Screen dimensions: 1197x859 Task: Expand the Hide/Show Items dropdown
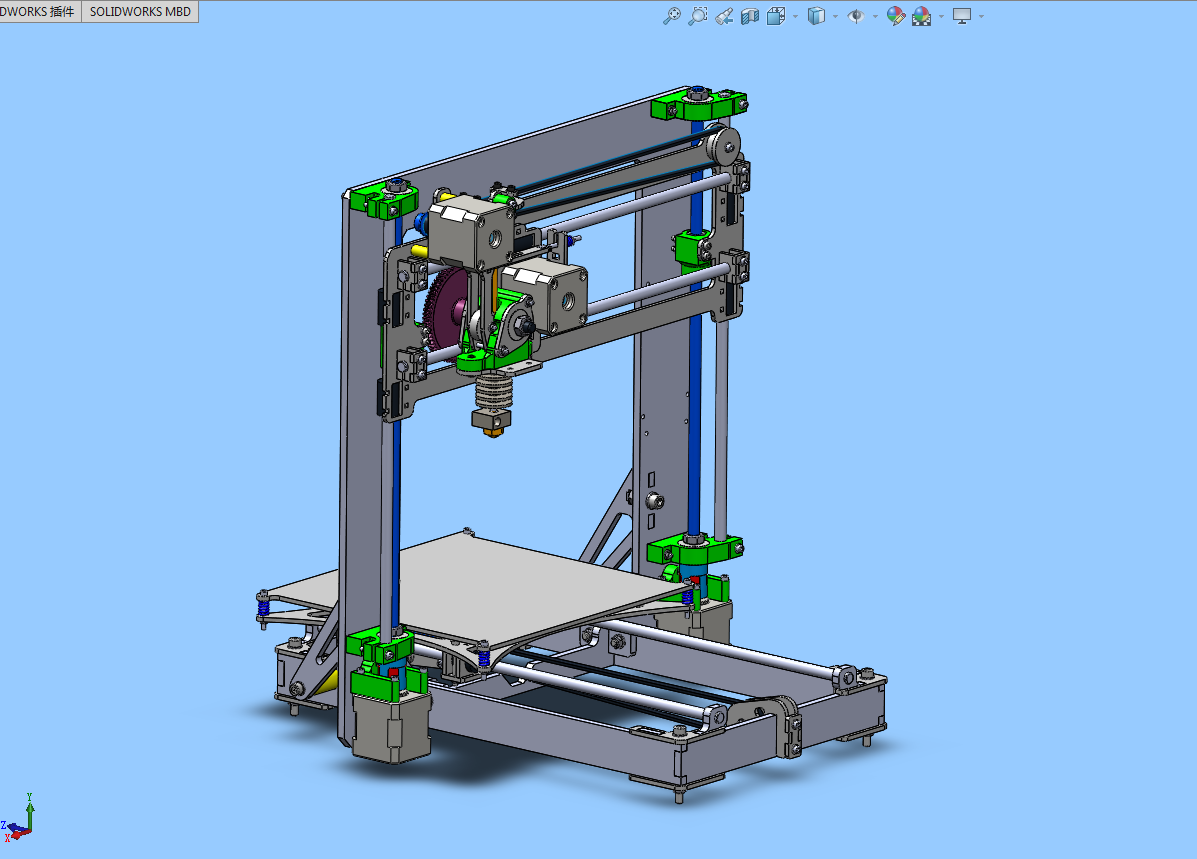(874, 16)
